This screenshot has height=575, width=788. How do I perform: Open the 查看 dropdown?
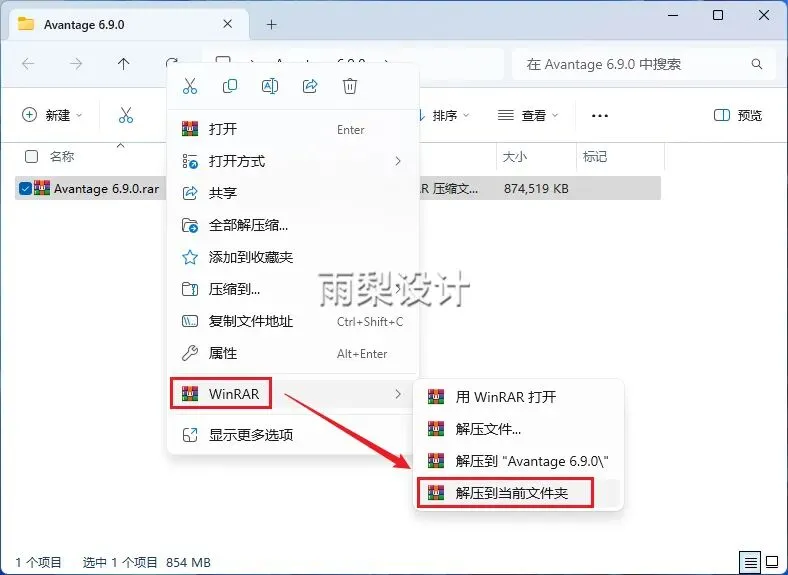528,116
